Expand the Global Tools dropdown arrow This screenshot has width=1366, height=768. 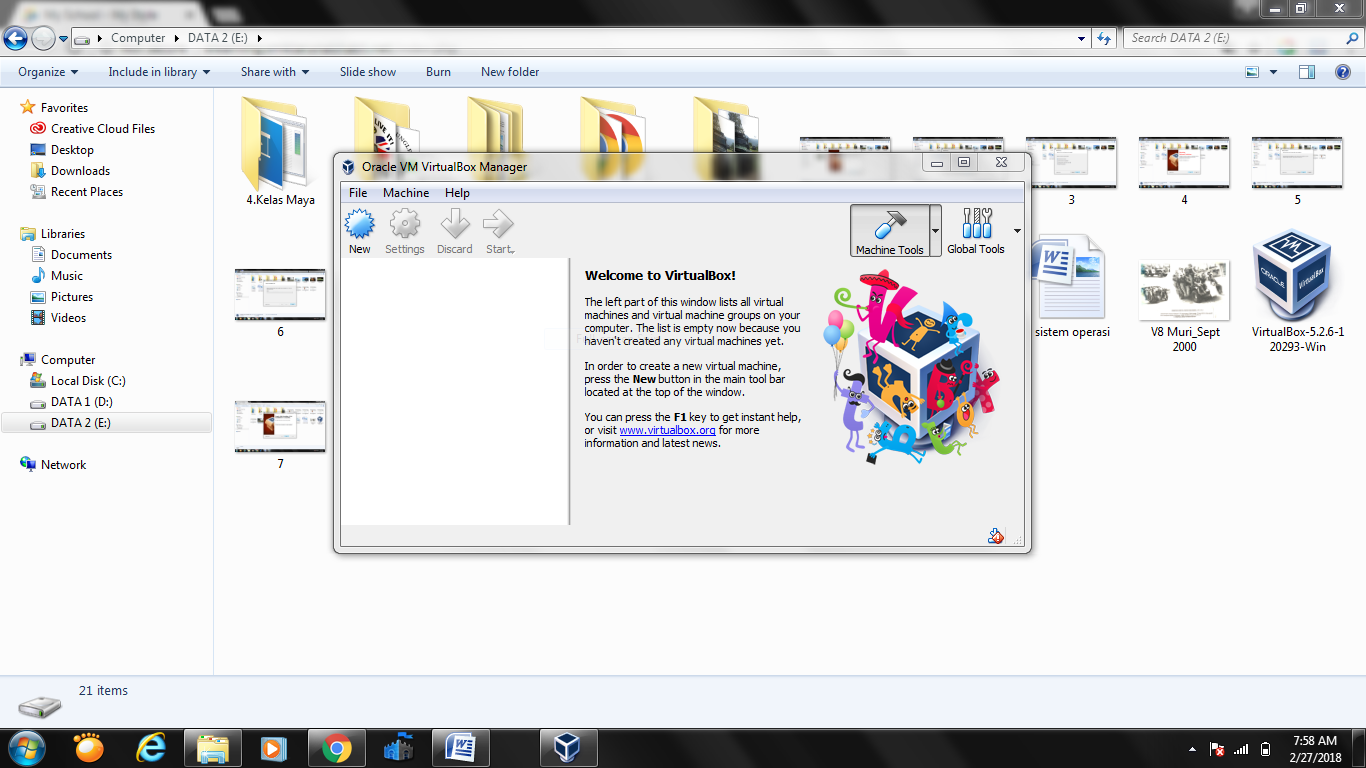[1017, 231]
